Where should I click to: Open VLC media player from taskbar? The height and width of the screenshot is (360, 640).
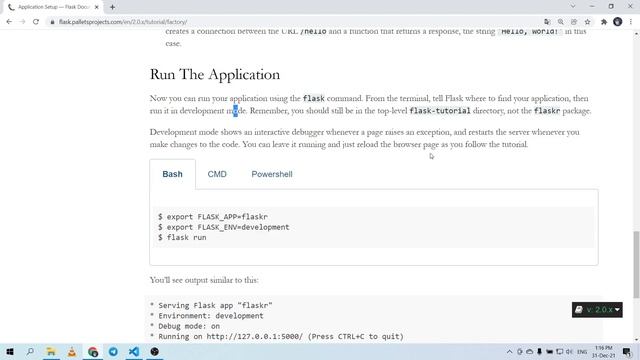pos(72,351)
